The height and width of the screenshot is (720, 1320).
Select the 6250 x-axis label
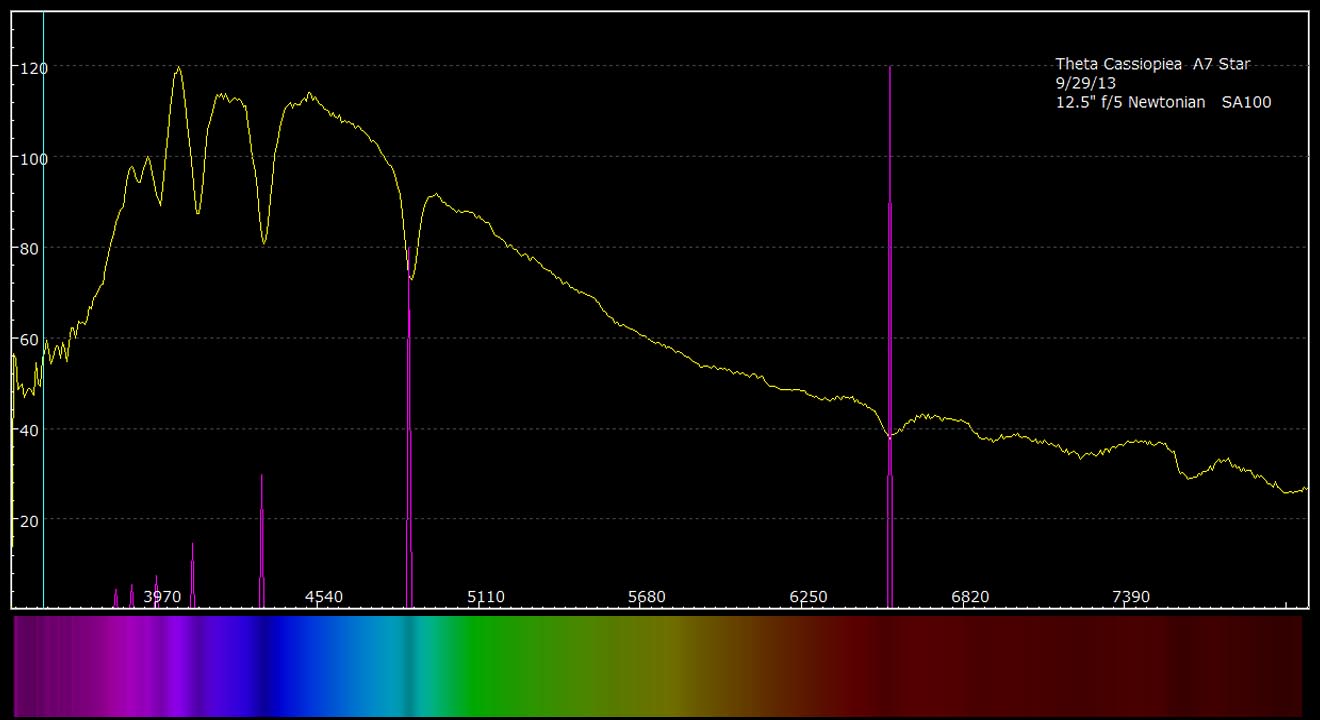[x=808, y=597]
